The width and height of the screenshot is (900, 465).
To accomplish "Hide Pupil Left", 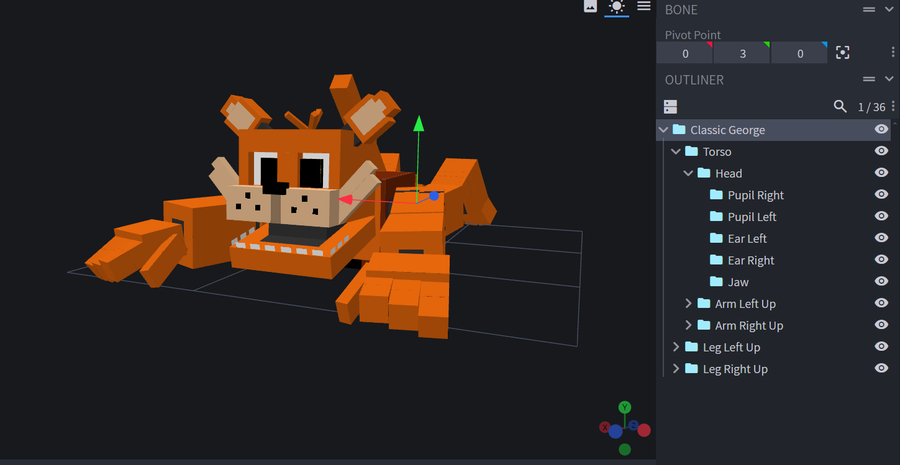I will (x=881, y=216).
